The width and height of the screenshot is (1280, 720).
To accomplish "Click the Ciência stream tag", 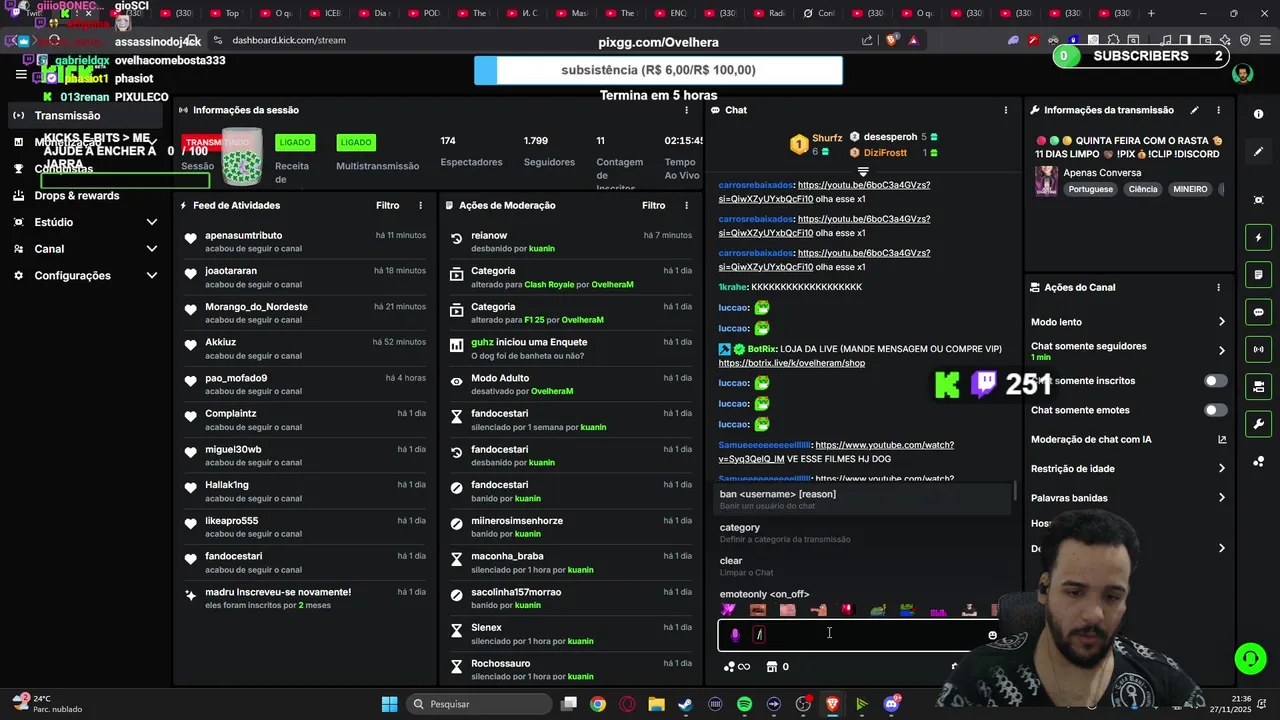I will coord(1143,189).
